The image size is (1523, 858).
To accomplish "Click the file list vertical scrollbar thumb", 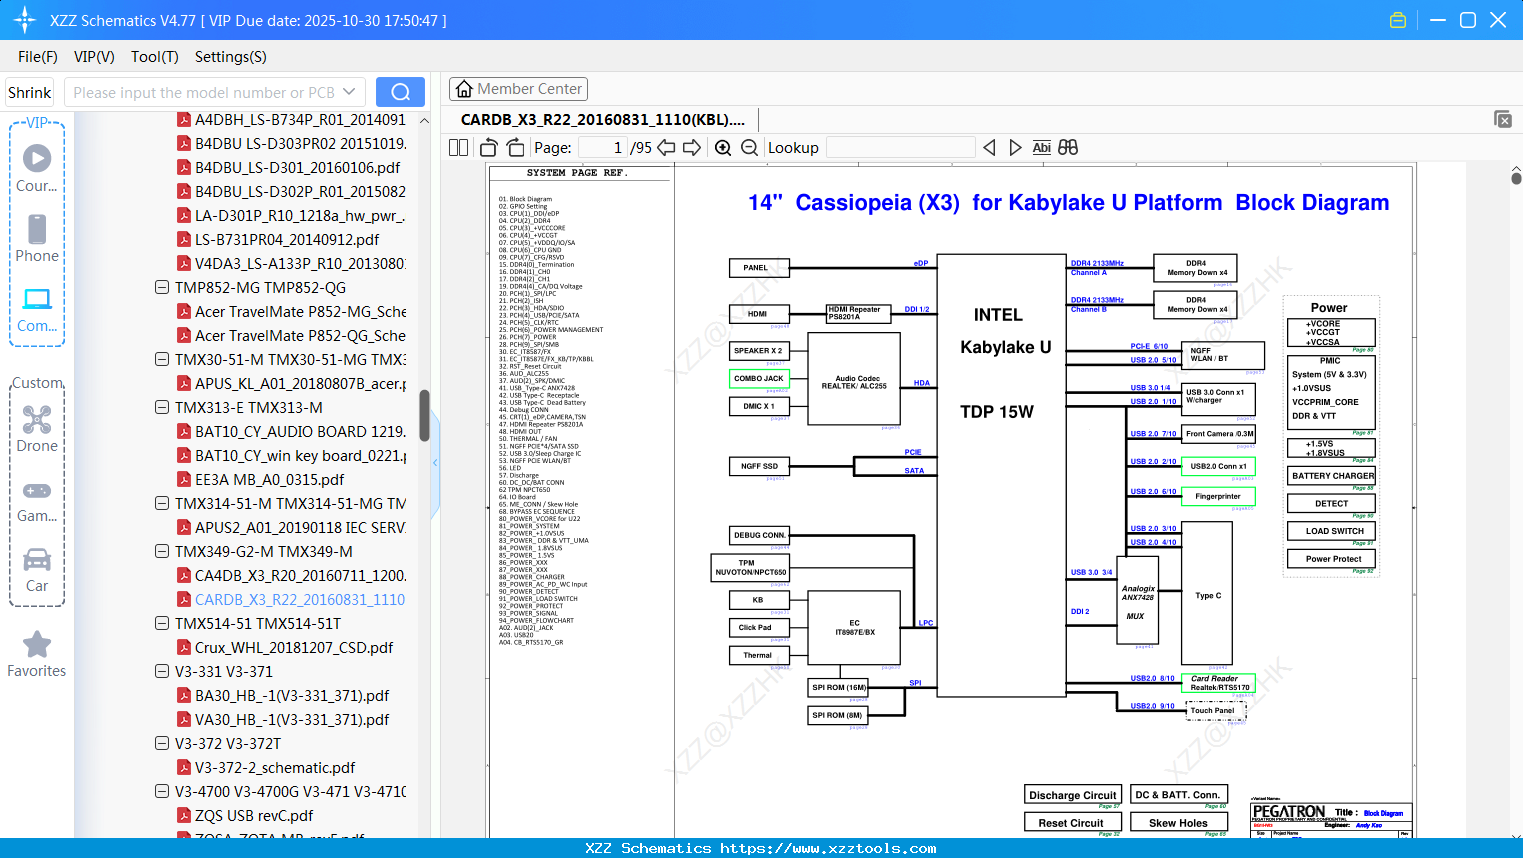I will click(424, 415).
